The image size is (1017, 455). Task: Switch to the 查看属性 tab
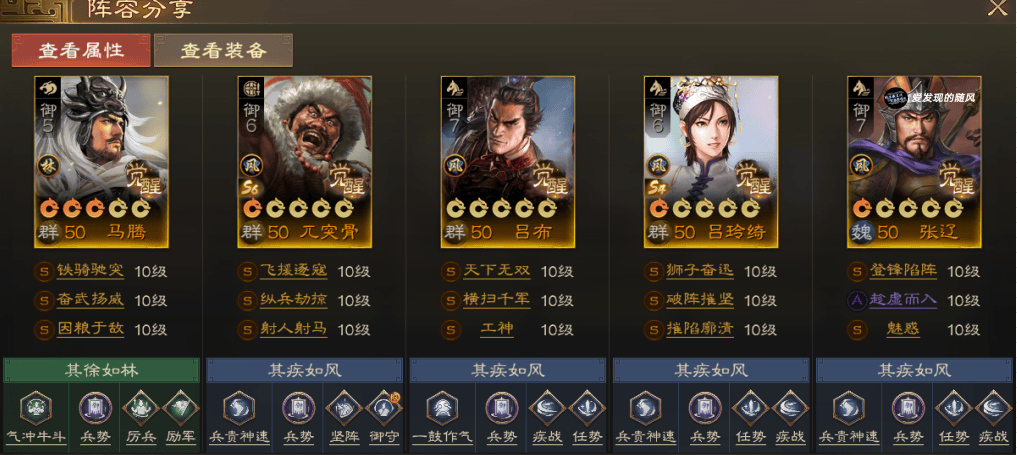81,51
